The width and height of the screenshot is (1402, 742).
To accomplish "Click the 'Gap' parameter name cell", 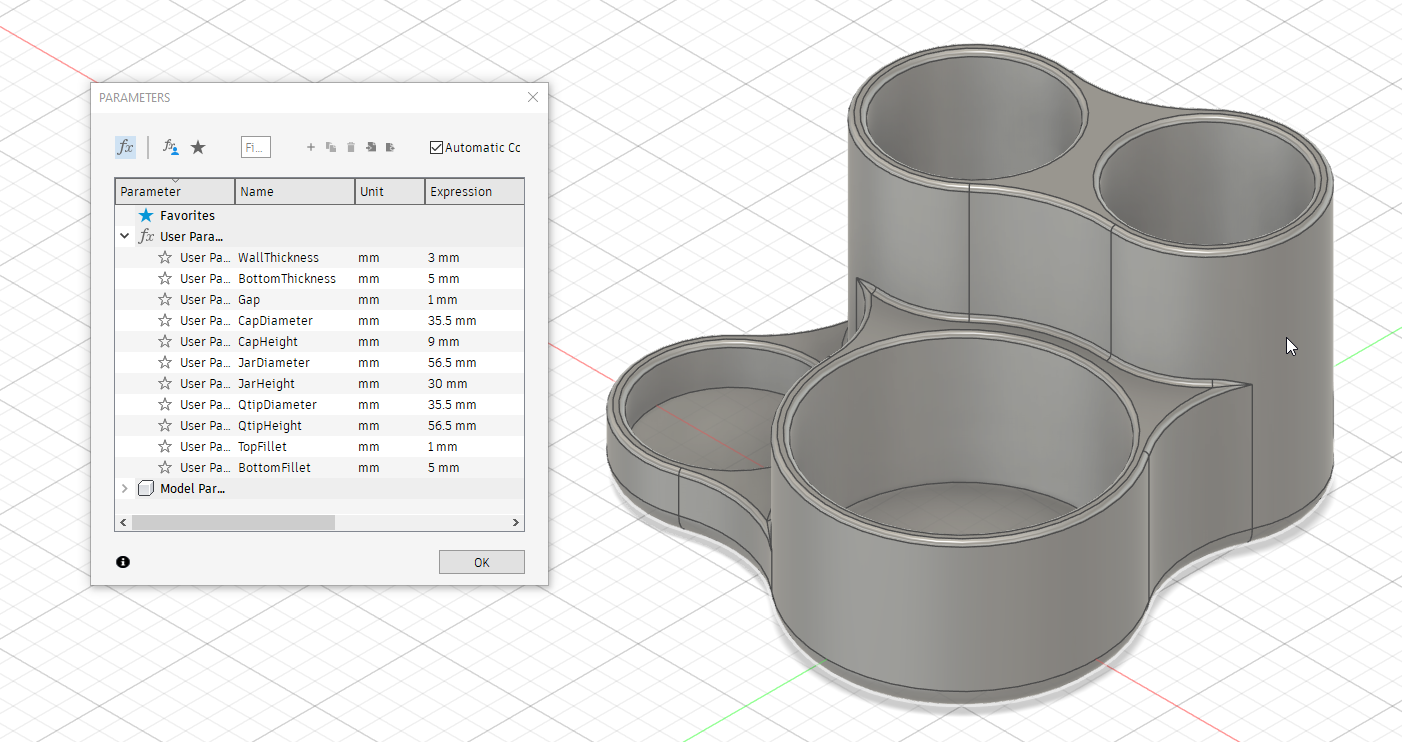I will [x=249, y=300].
